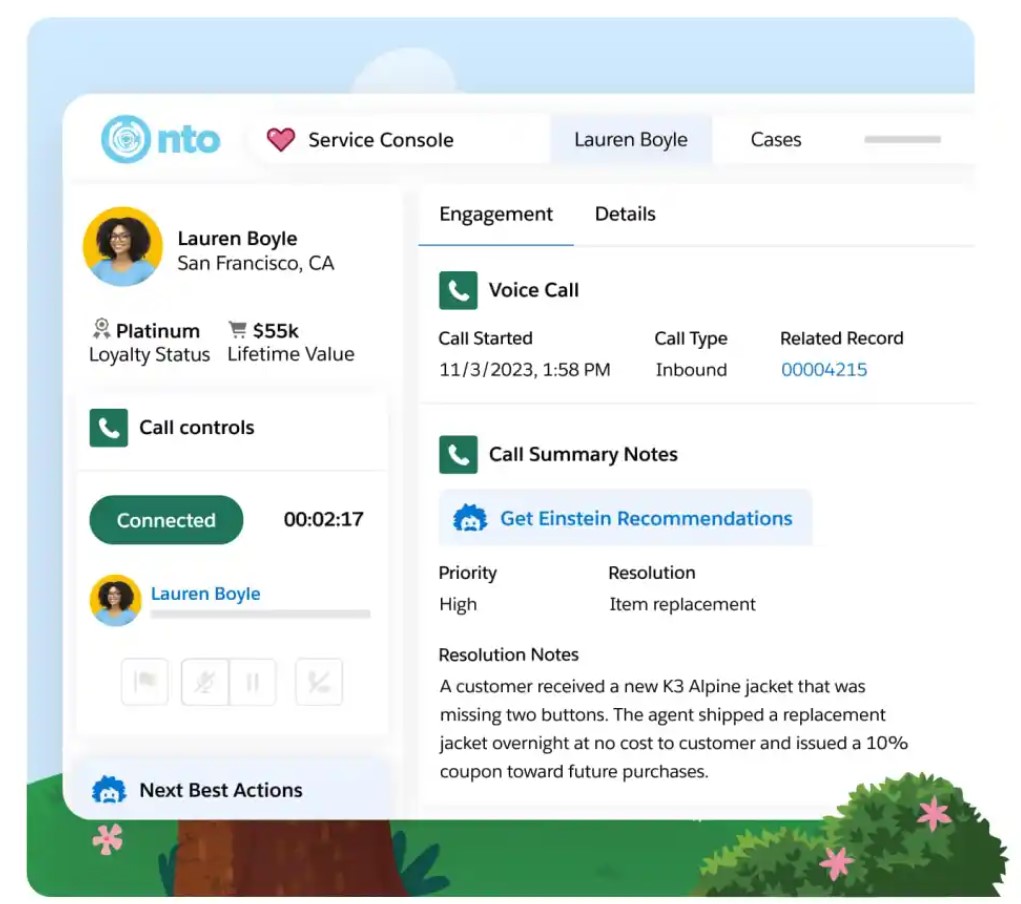Viewport: 1021px width, 904px height.
Task: Click the Item replacement resolution value
Action: pyautogui.click(x=682, y=604)
